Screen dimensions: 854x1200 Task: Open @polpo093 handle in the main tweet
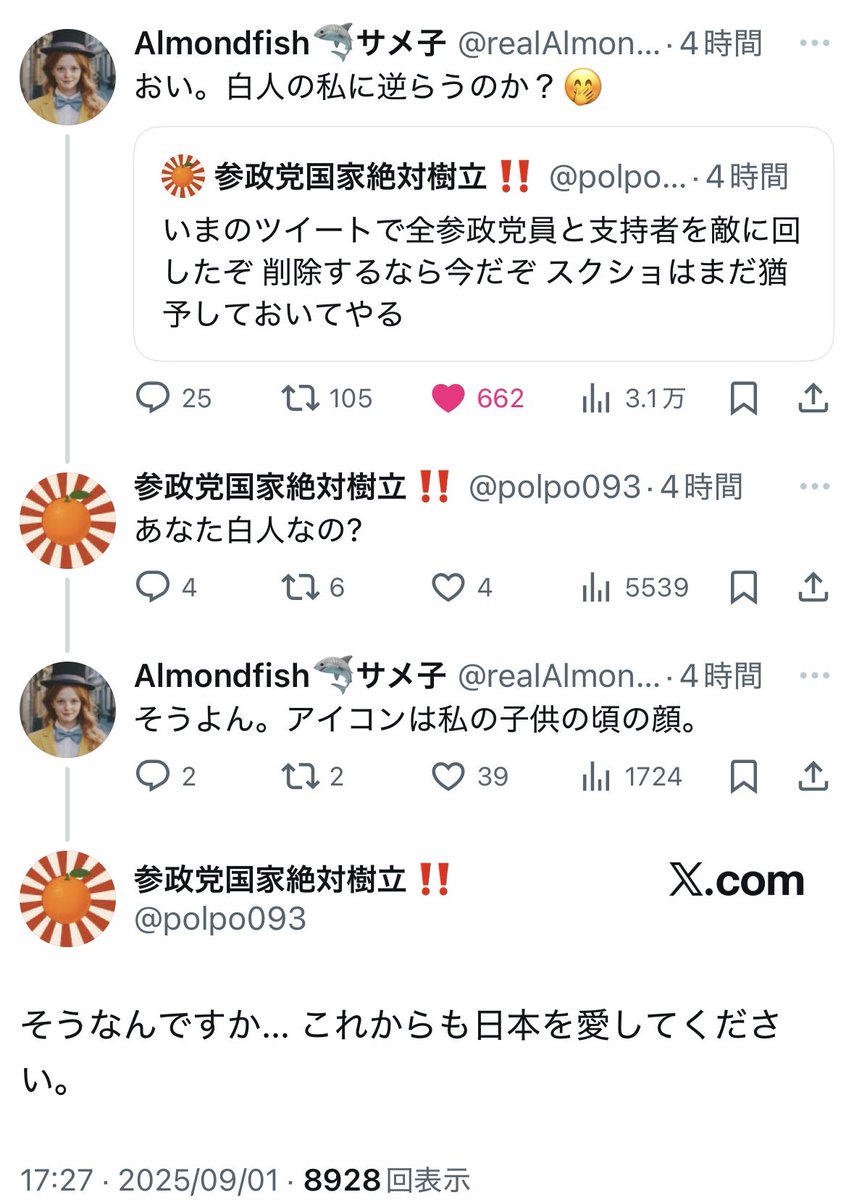point(220,919)
